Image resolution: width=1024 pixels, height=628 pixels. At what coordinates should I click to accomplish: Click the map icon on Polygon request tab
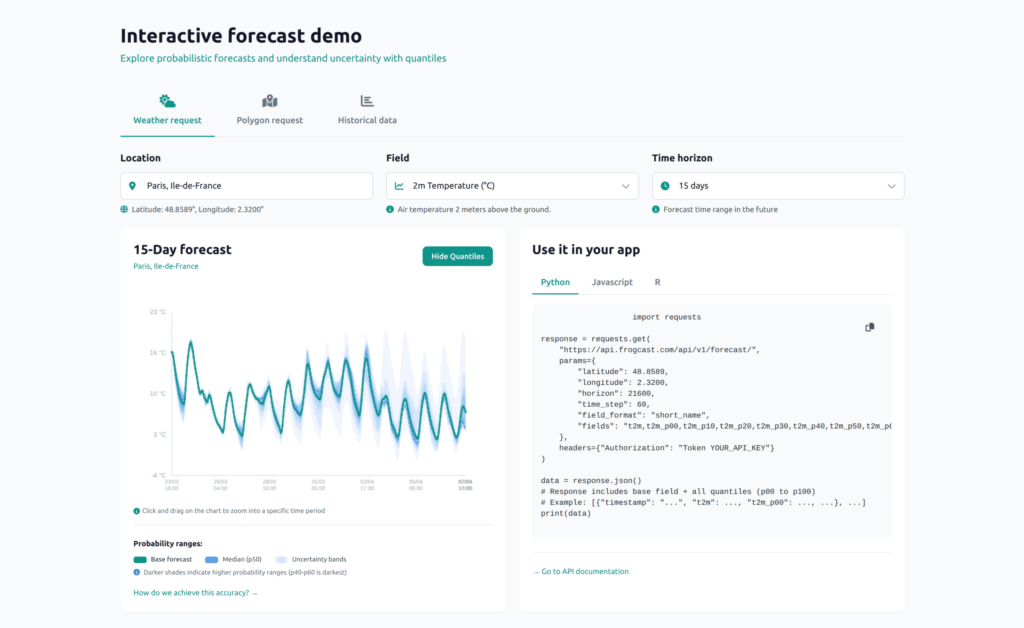(269, 99)
